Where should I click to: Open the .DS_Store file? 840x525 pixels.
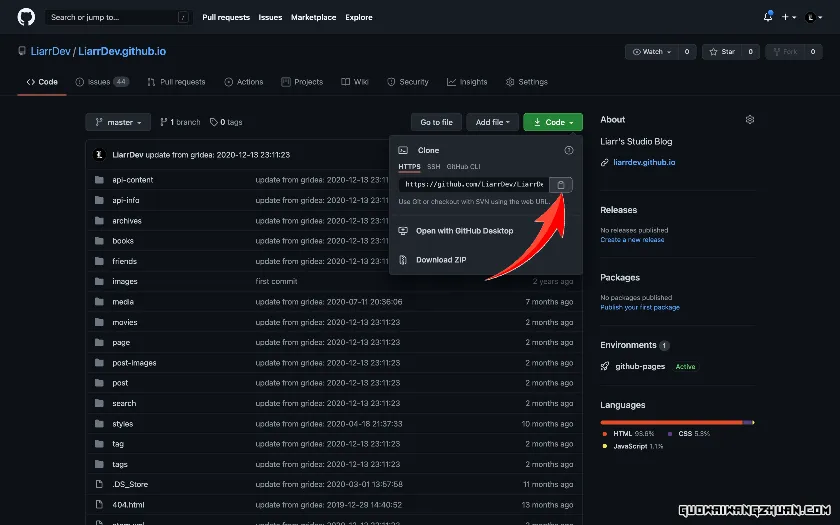point(130,484)
